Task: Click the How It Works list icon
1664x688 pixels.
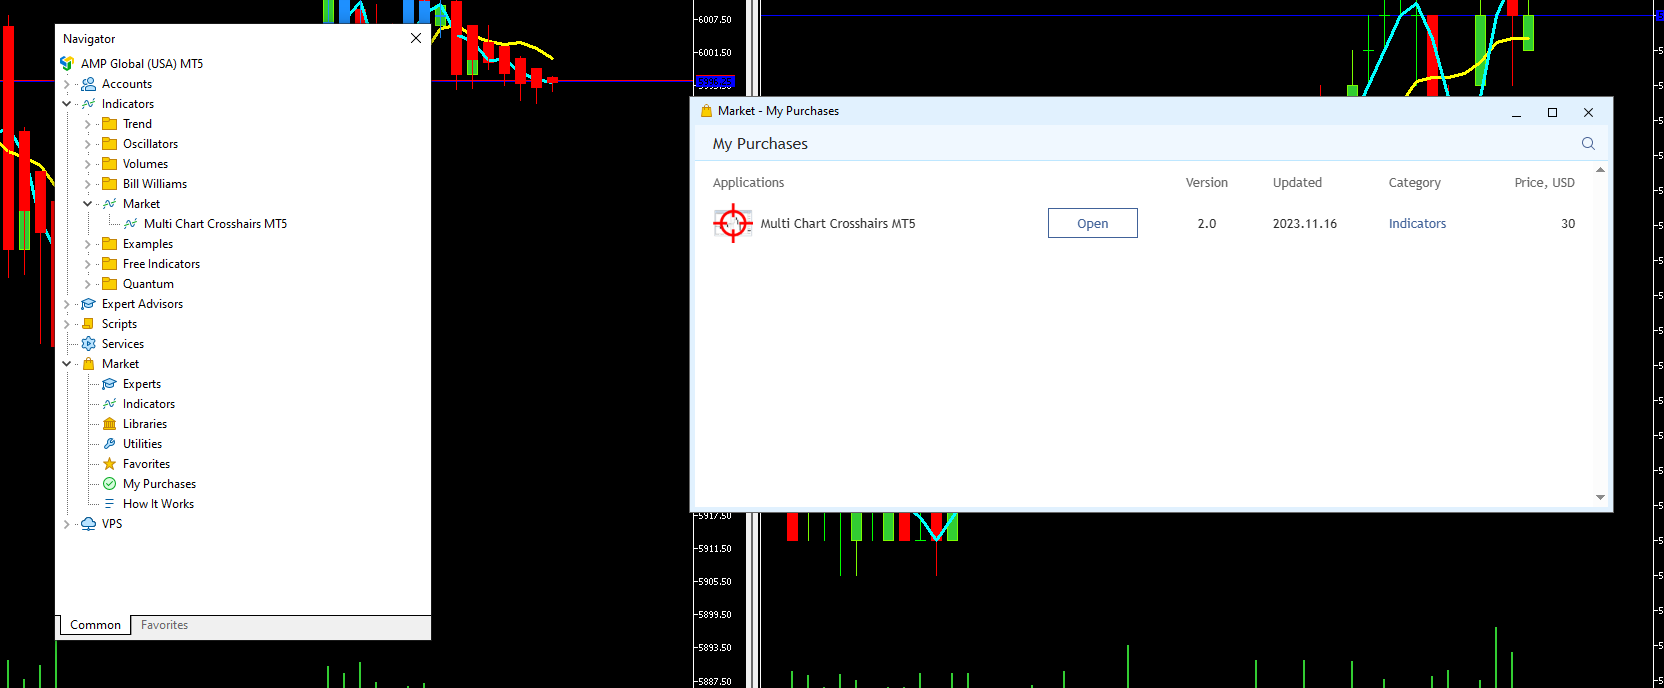Action: 110,504
